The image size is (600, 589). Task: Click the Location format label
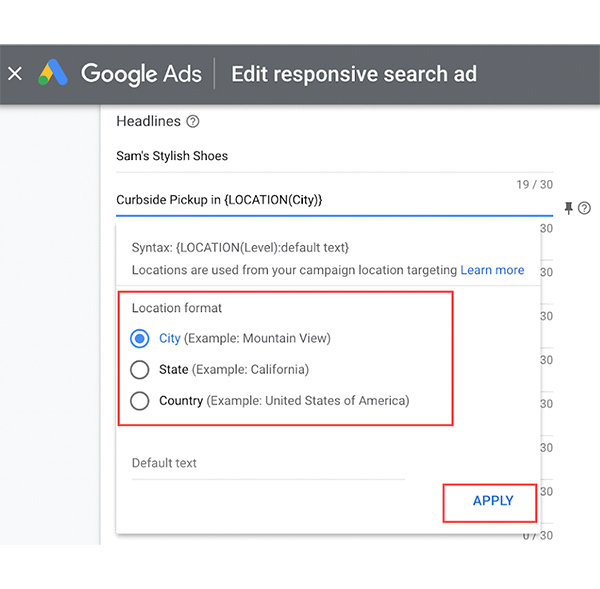[x=177, y=308]
